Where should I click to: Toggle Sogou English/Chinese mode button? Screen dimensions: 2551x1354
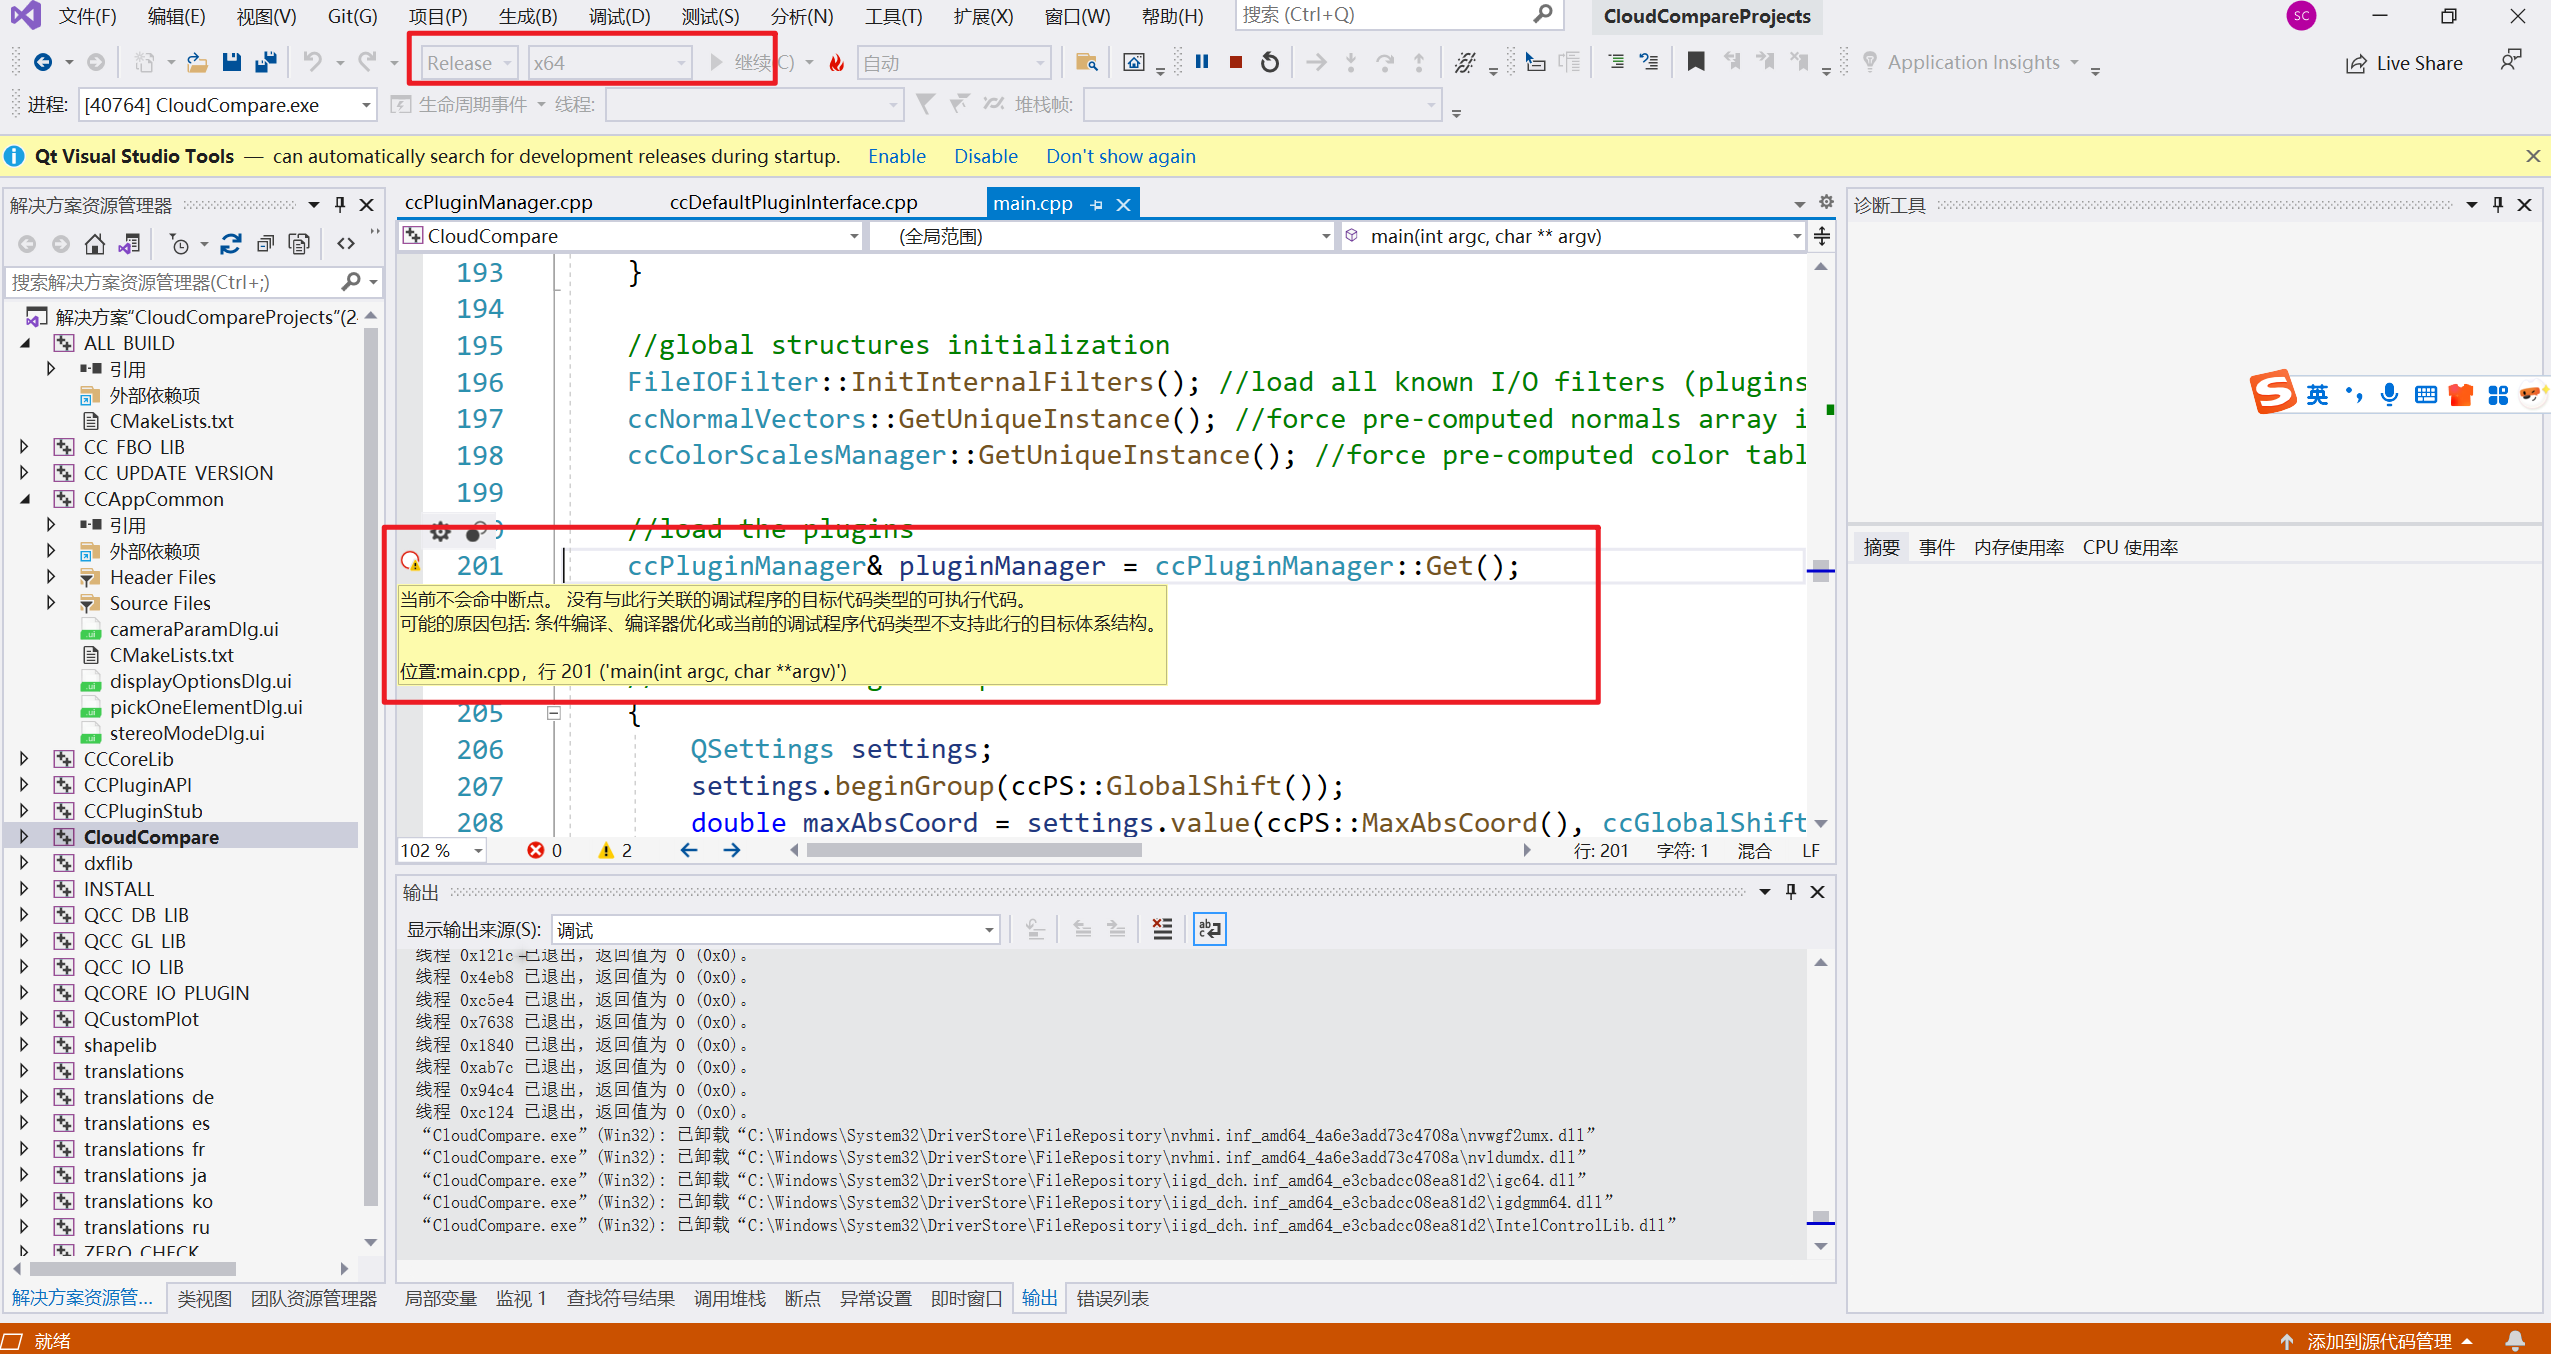(x=2316, y=394)
